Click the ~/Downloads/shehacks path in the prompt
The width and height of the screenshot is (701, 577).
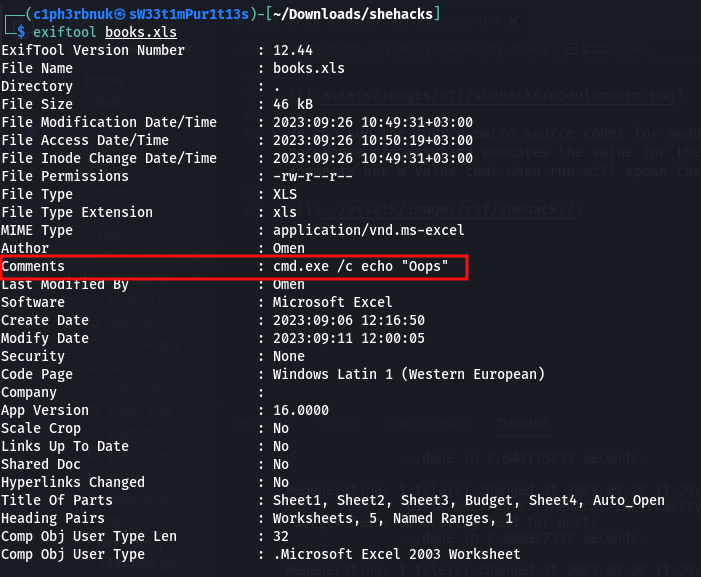(352, 14)
